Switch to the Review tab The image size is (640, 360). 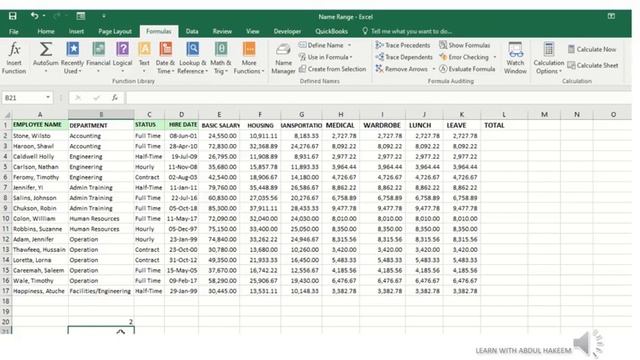(222, 31)
